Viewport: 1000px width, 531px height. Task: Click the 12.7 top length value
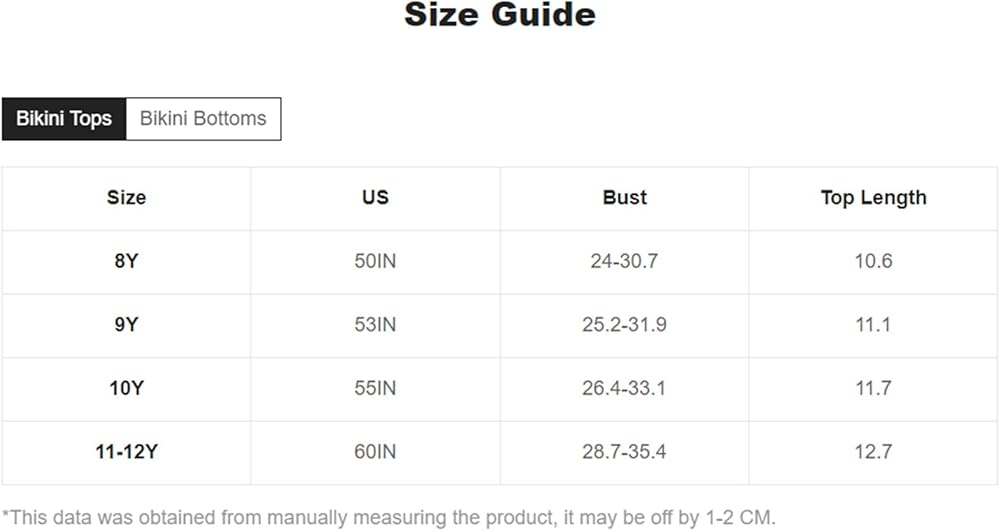(873, 452)
